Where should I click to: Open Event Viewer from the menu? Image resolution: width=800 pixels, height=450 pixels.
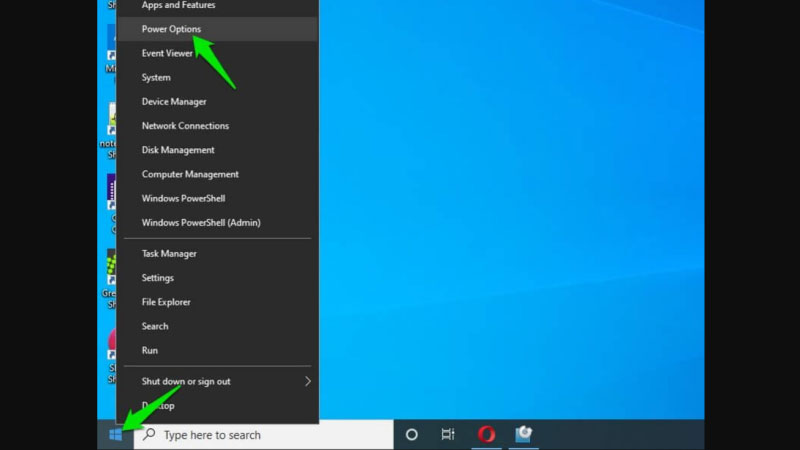point(167,53)
